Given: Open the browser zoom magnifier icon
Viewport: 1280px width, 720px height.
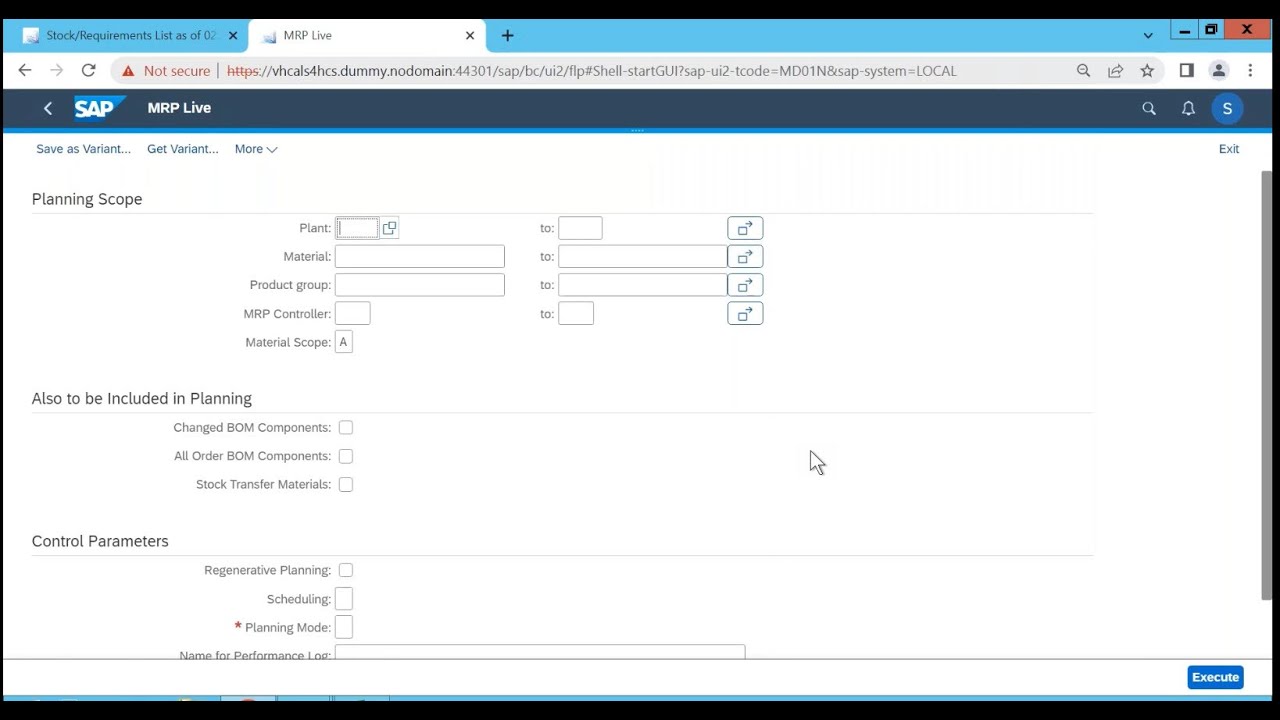Looking at the screenshot, I should click(1083, 70).
